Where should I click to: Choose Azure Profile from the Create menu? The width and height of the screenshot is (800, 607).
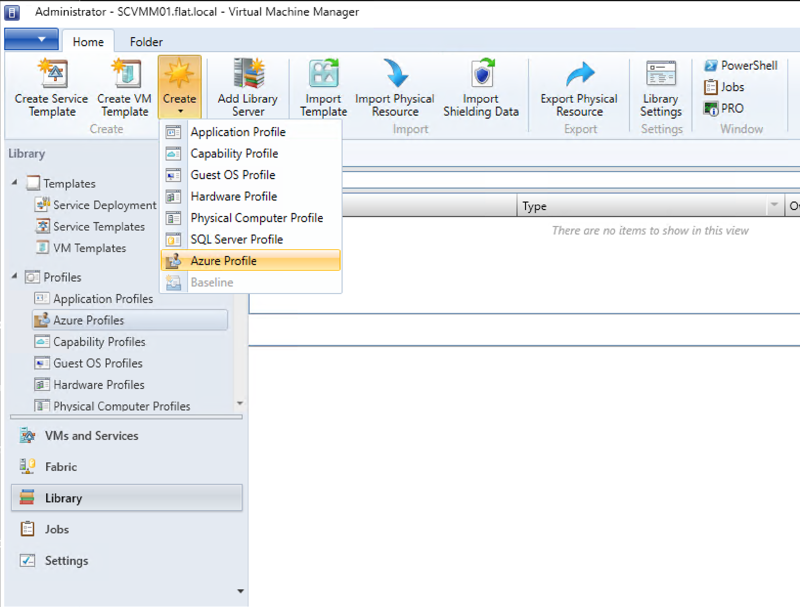tap(232, 263)
